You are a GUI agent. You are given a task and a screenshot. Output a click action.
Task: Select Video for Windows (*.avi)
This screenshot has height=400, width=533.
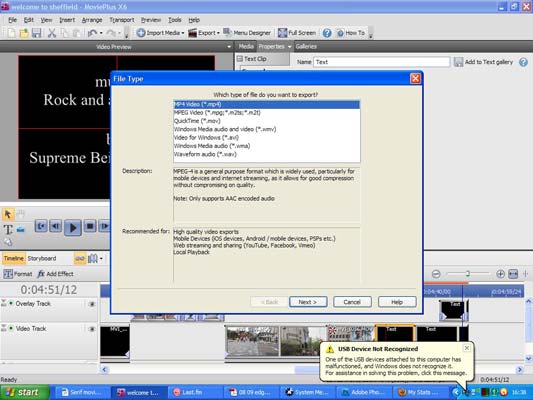[x=266, y=138]
